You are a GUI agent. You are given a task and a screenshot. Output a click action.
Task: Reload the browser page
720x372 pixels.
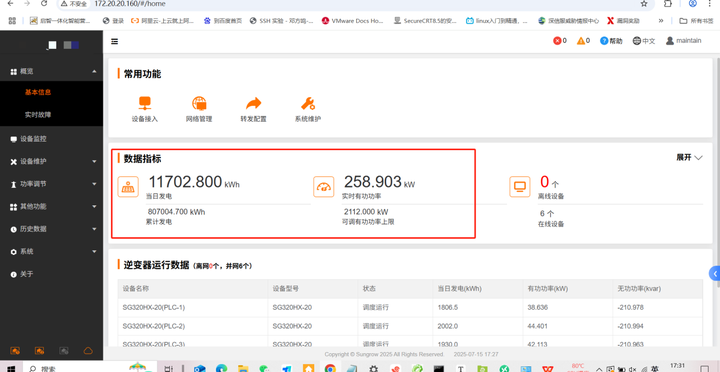(44, 4)
